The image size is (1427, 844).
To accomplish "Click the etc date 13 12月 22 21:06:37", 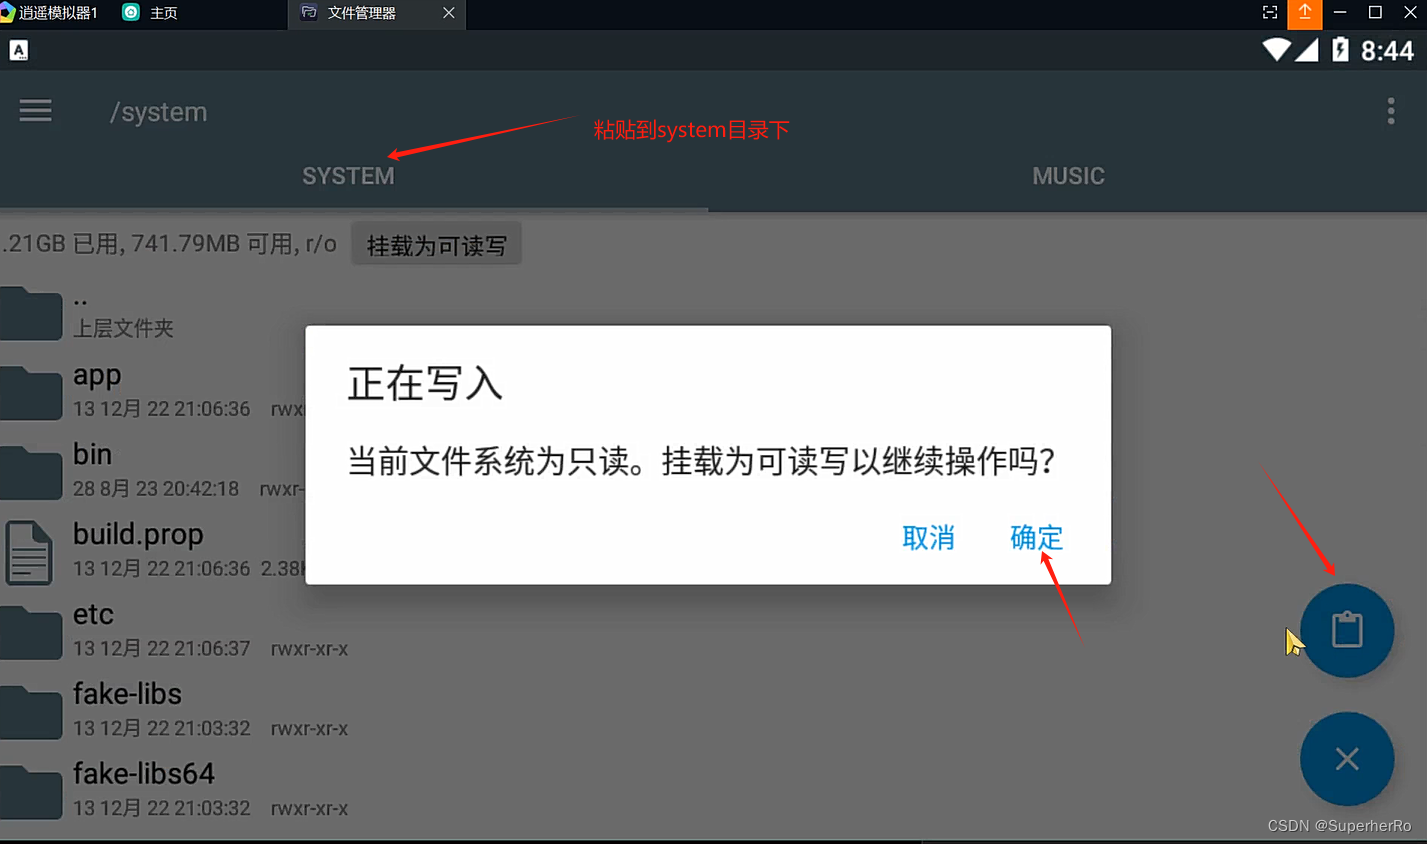I will [161, 649].
